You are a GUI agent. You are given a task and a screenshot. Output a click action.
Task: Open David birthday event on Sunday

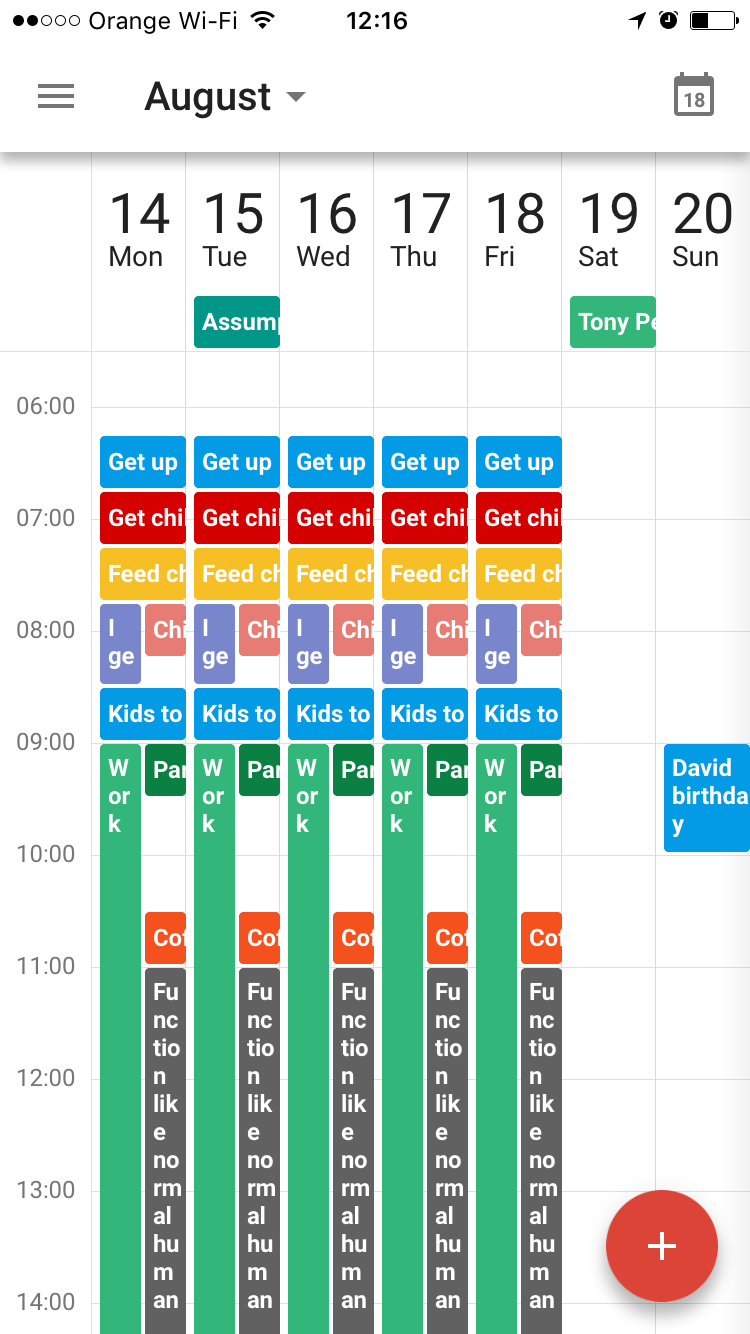[x=706, y=797]
